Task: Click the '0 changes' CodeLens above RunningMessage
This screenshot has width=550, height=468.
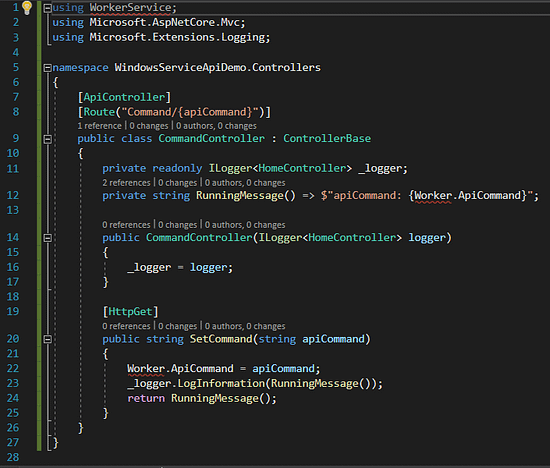Action: (177, 182)
